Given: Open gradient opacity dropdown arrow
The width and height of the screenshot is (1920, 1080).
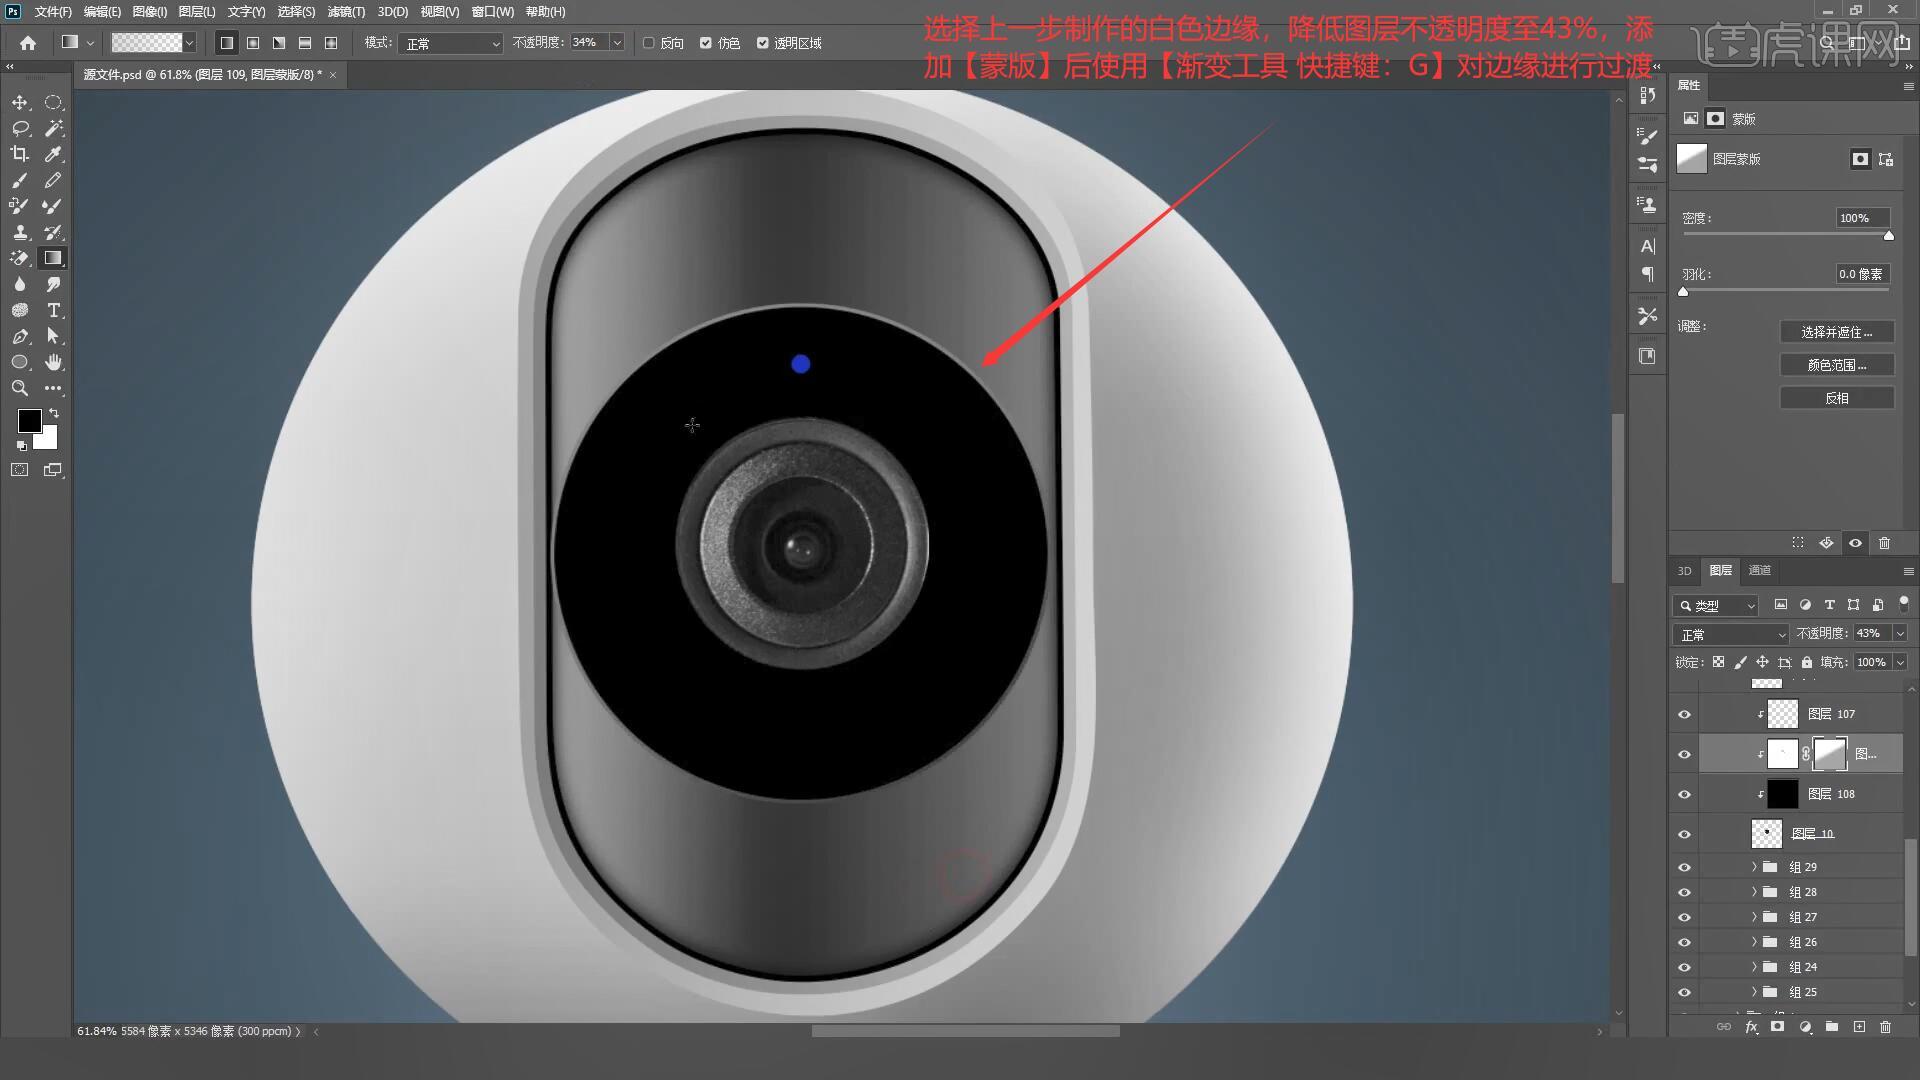Looking at the screenshot, I should 617,43.
